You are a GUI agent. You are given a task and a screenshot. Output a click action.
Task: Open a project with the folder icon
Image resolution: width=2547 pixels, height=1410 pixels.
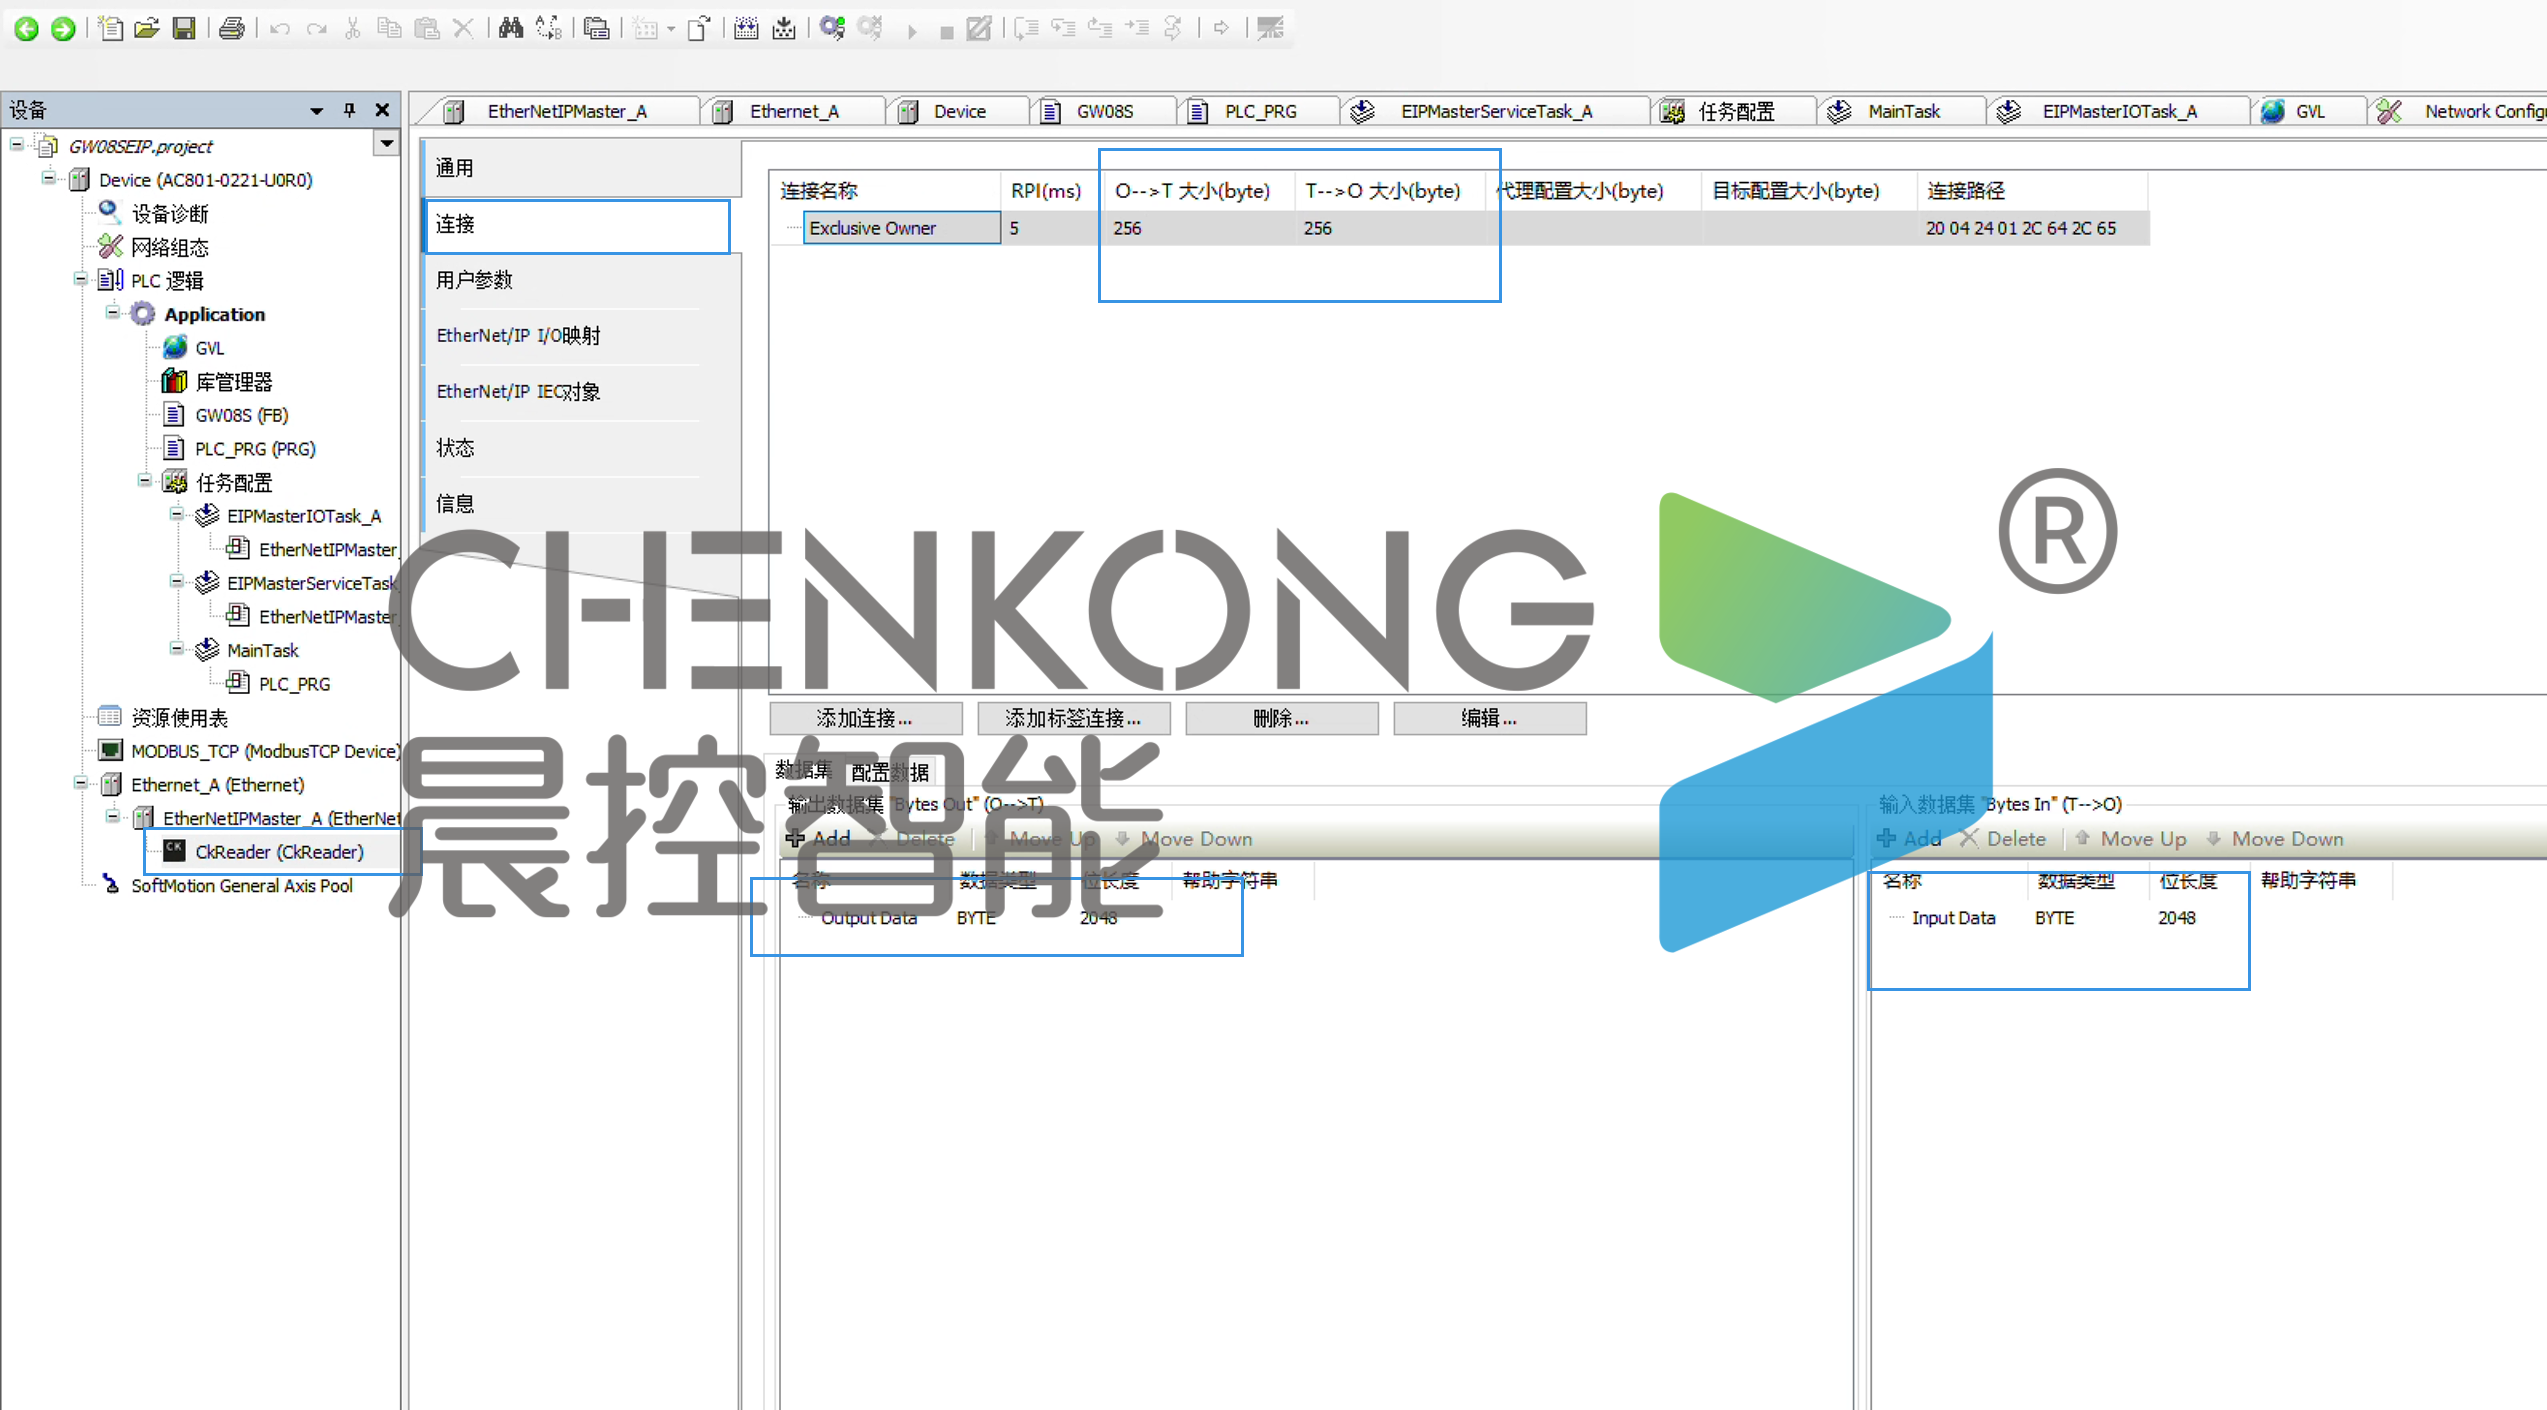pos(147,28)
